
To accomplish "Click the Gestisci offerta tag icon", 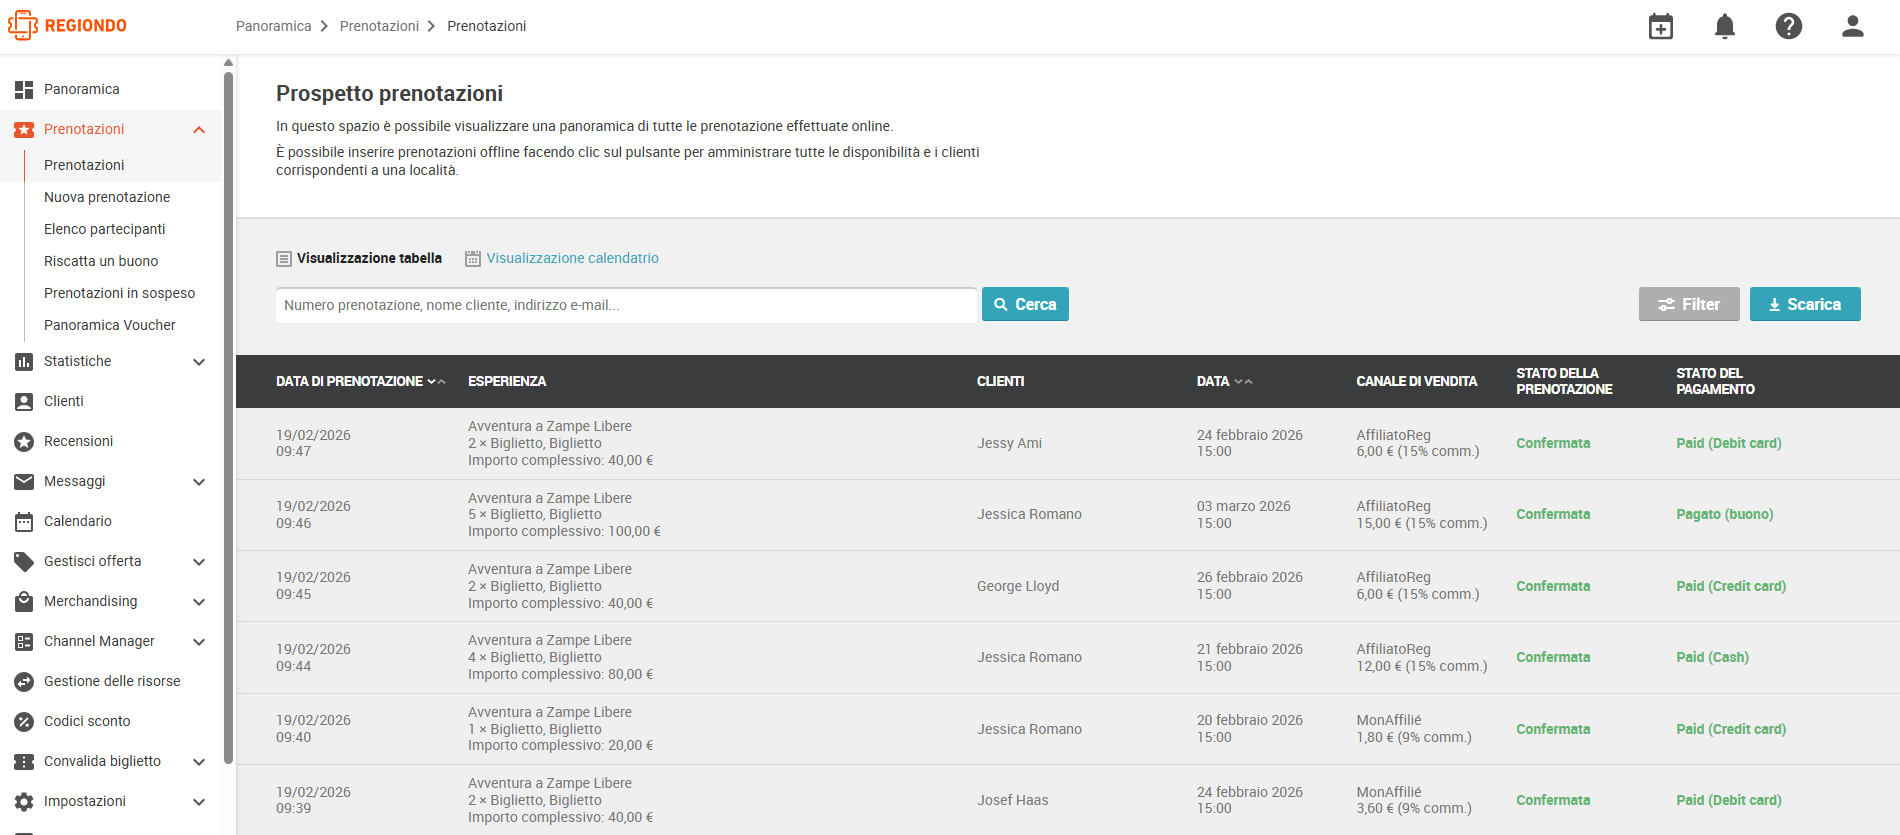I will 24,561.
